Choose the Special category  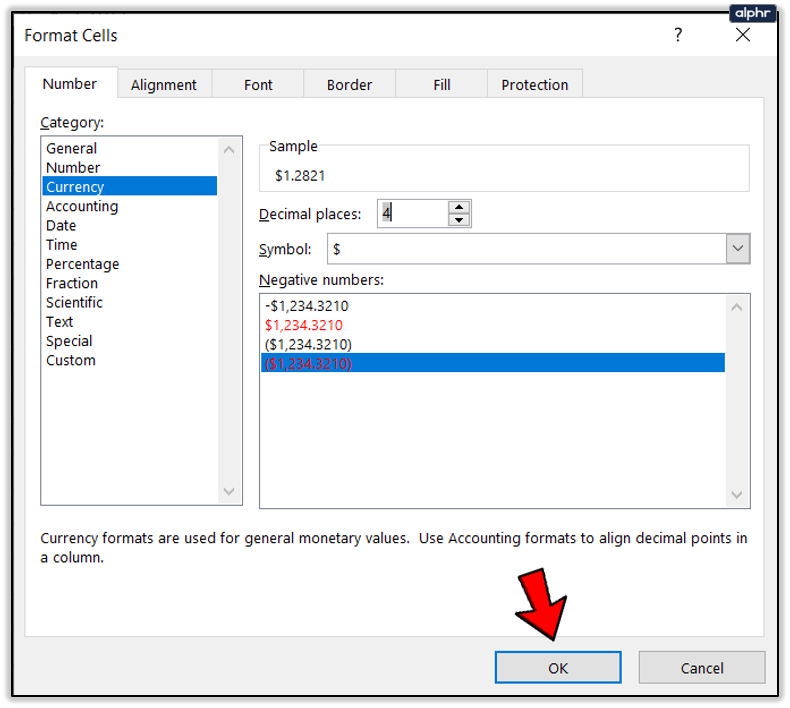click(x=130, y=341)
